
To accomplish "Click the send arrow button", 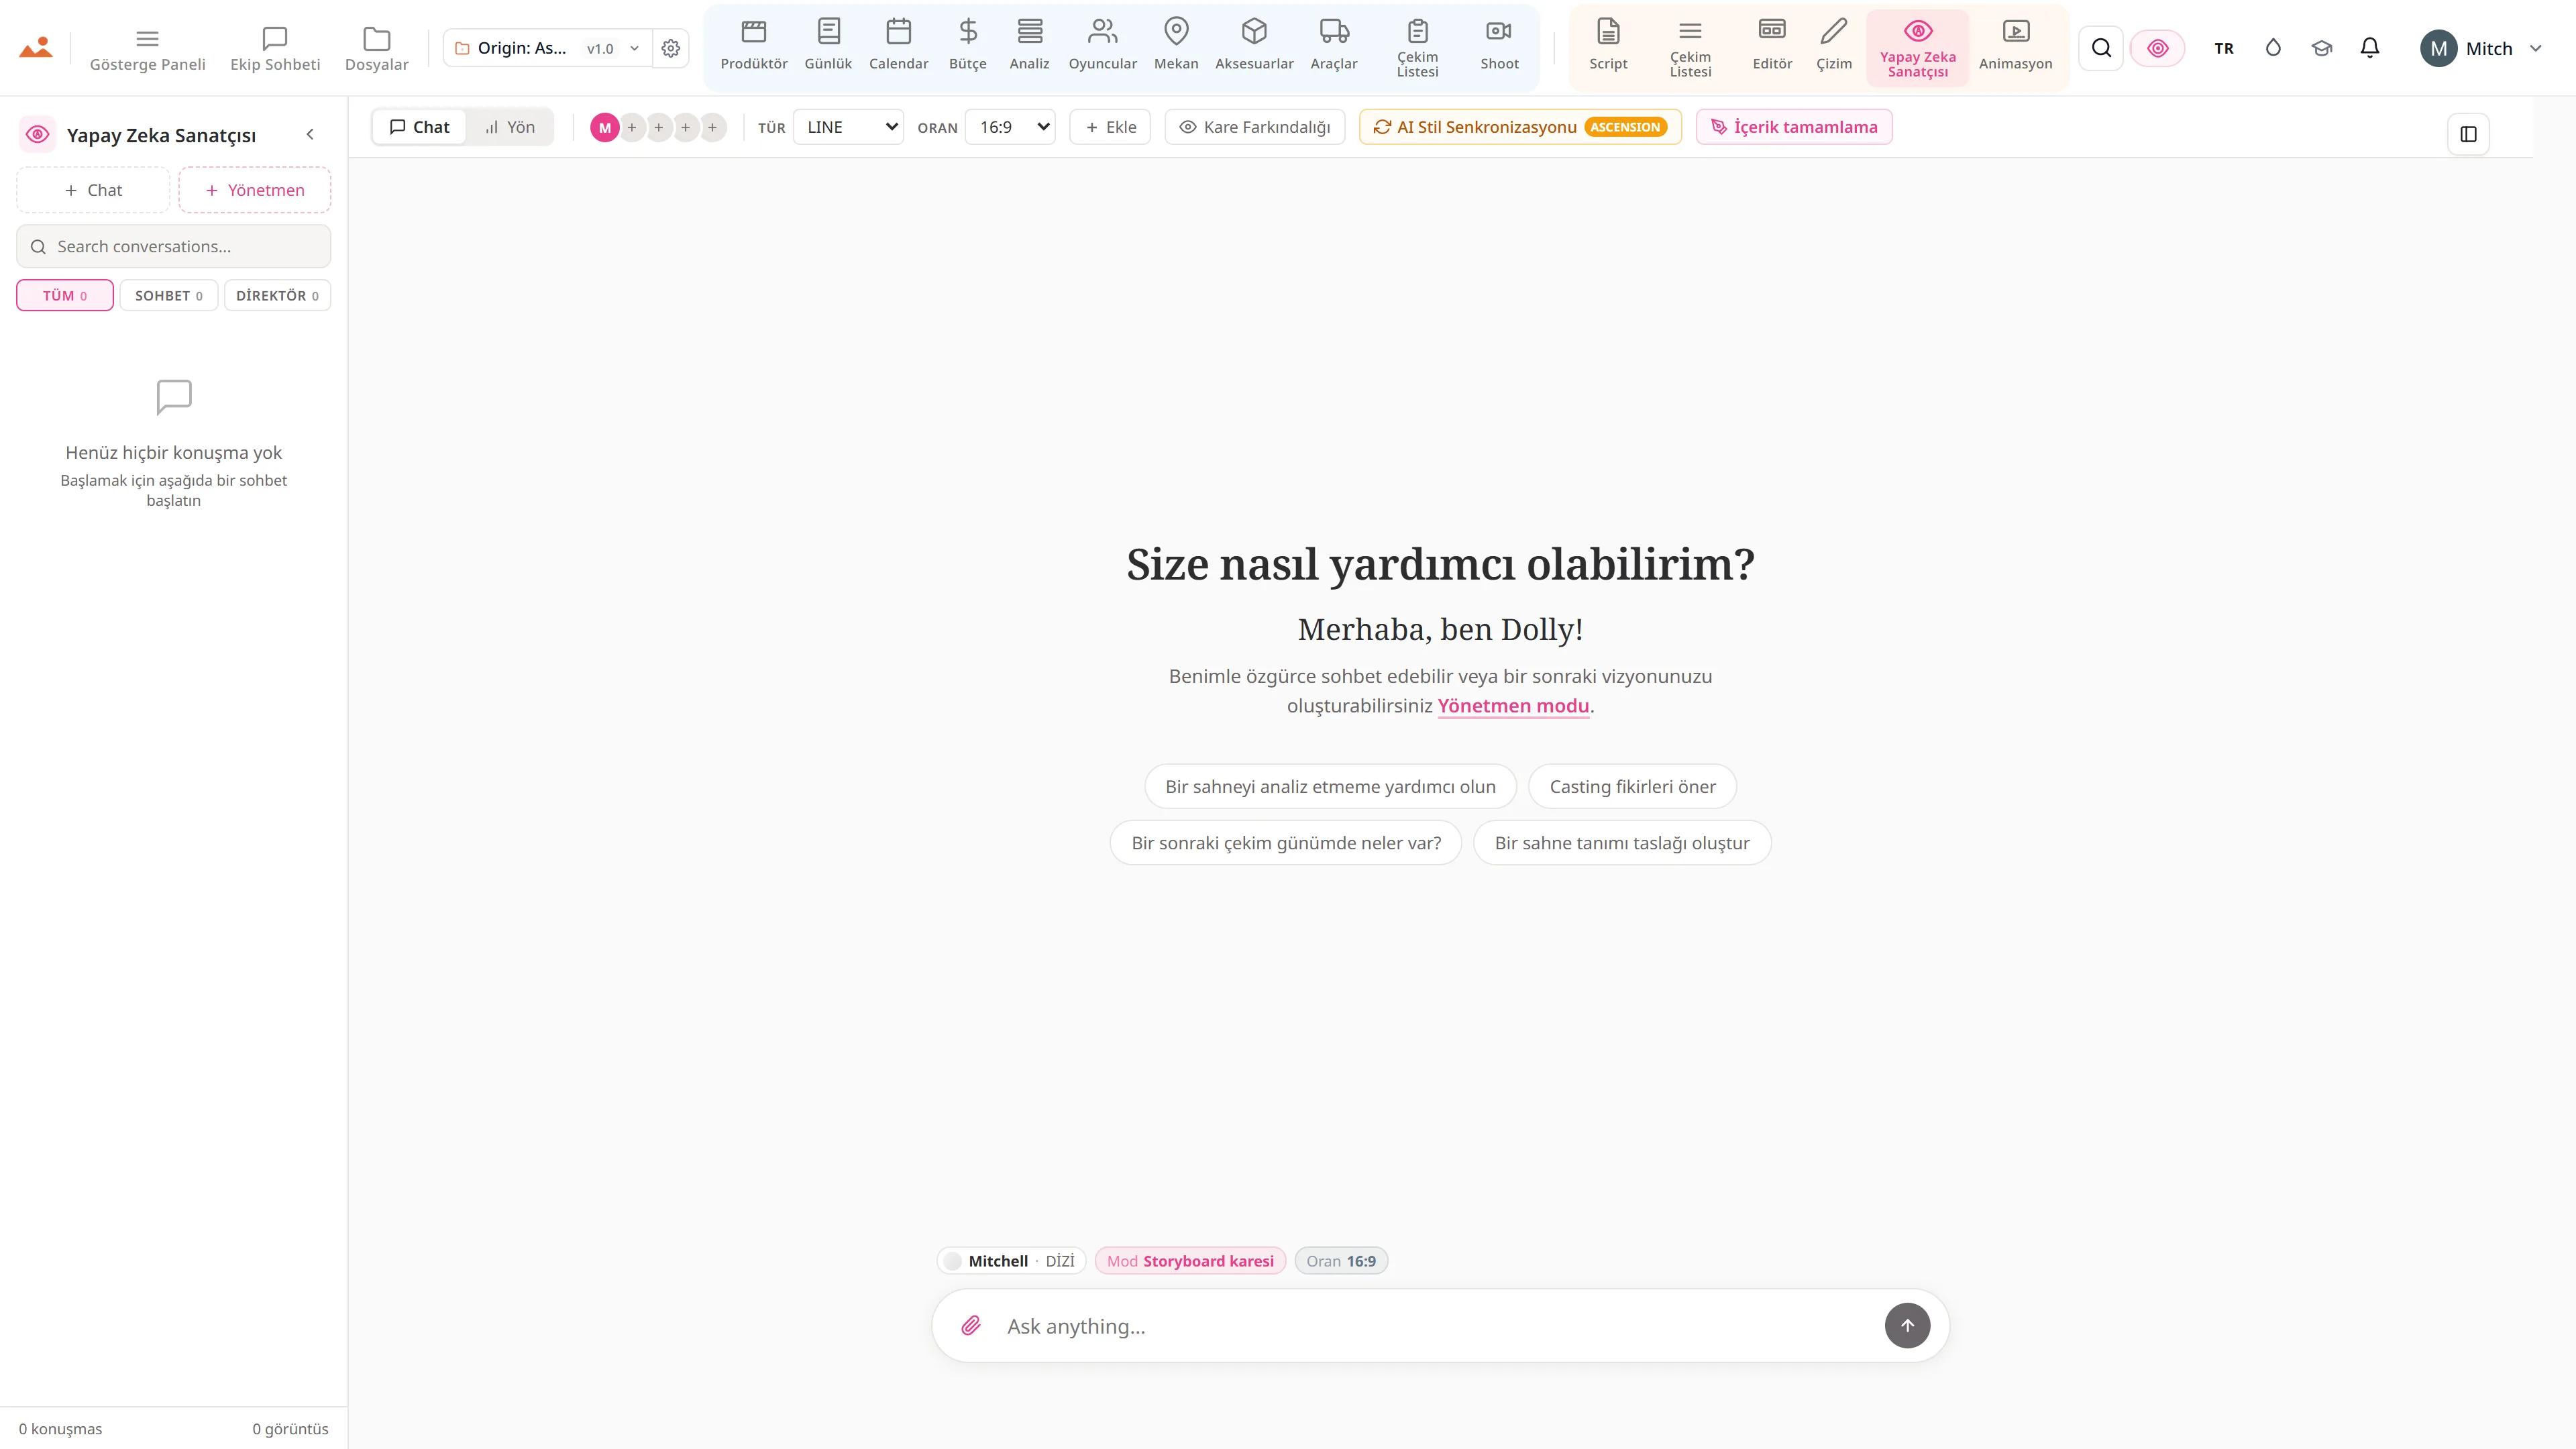I will (x=1907, y=1325).
